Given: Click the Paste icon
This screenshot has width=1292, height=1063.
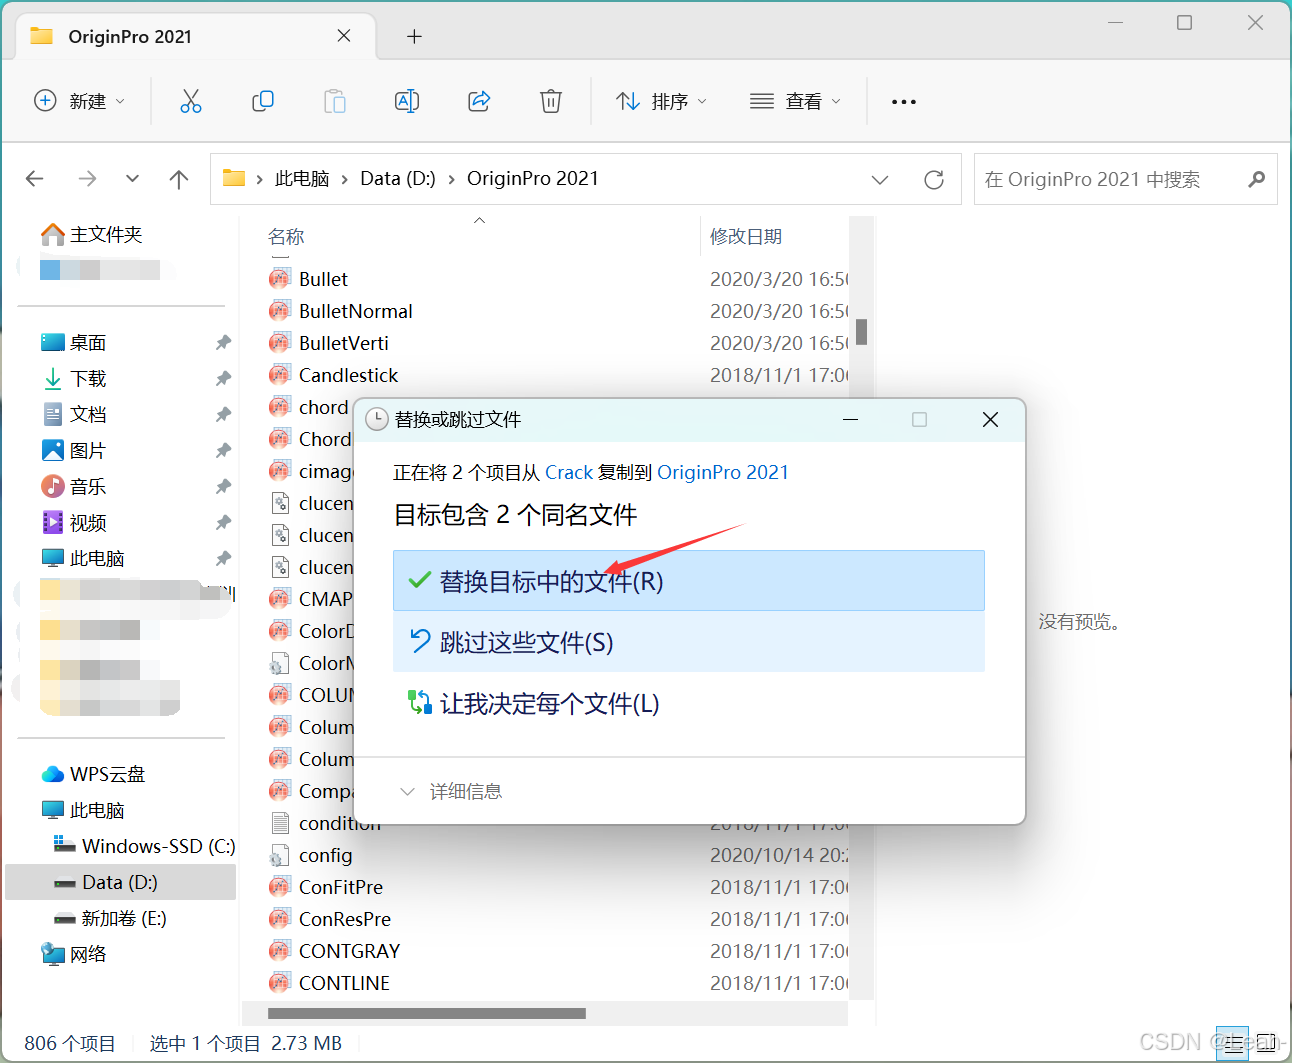Looking at the screenshot, I should (335, 101).
